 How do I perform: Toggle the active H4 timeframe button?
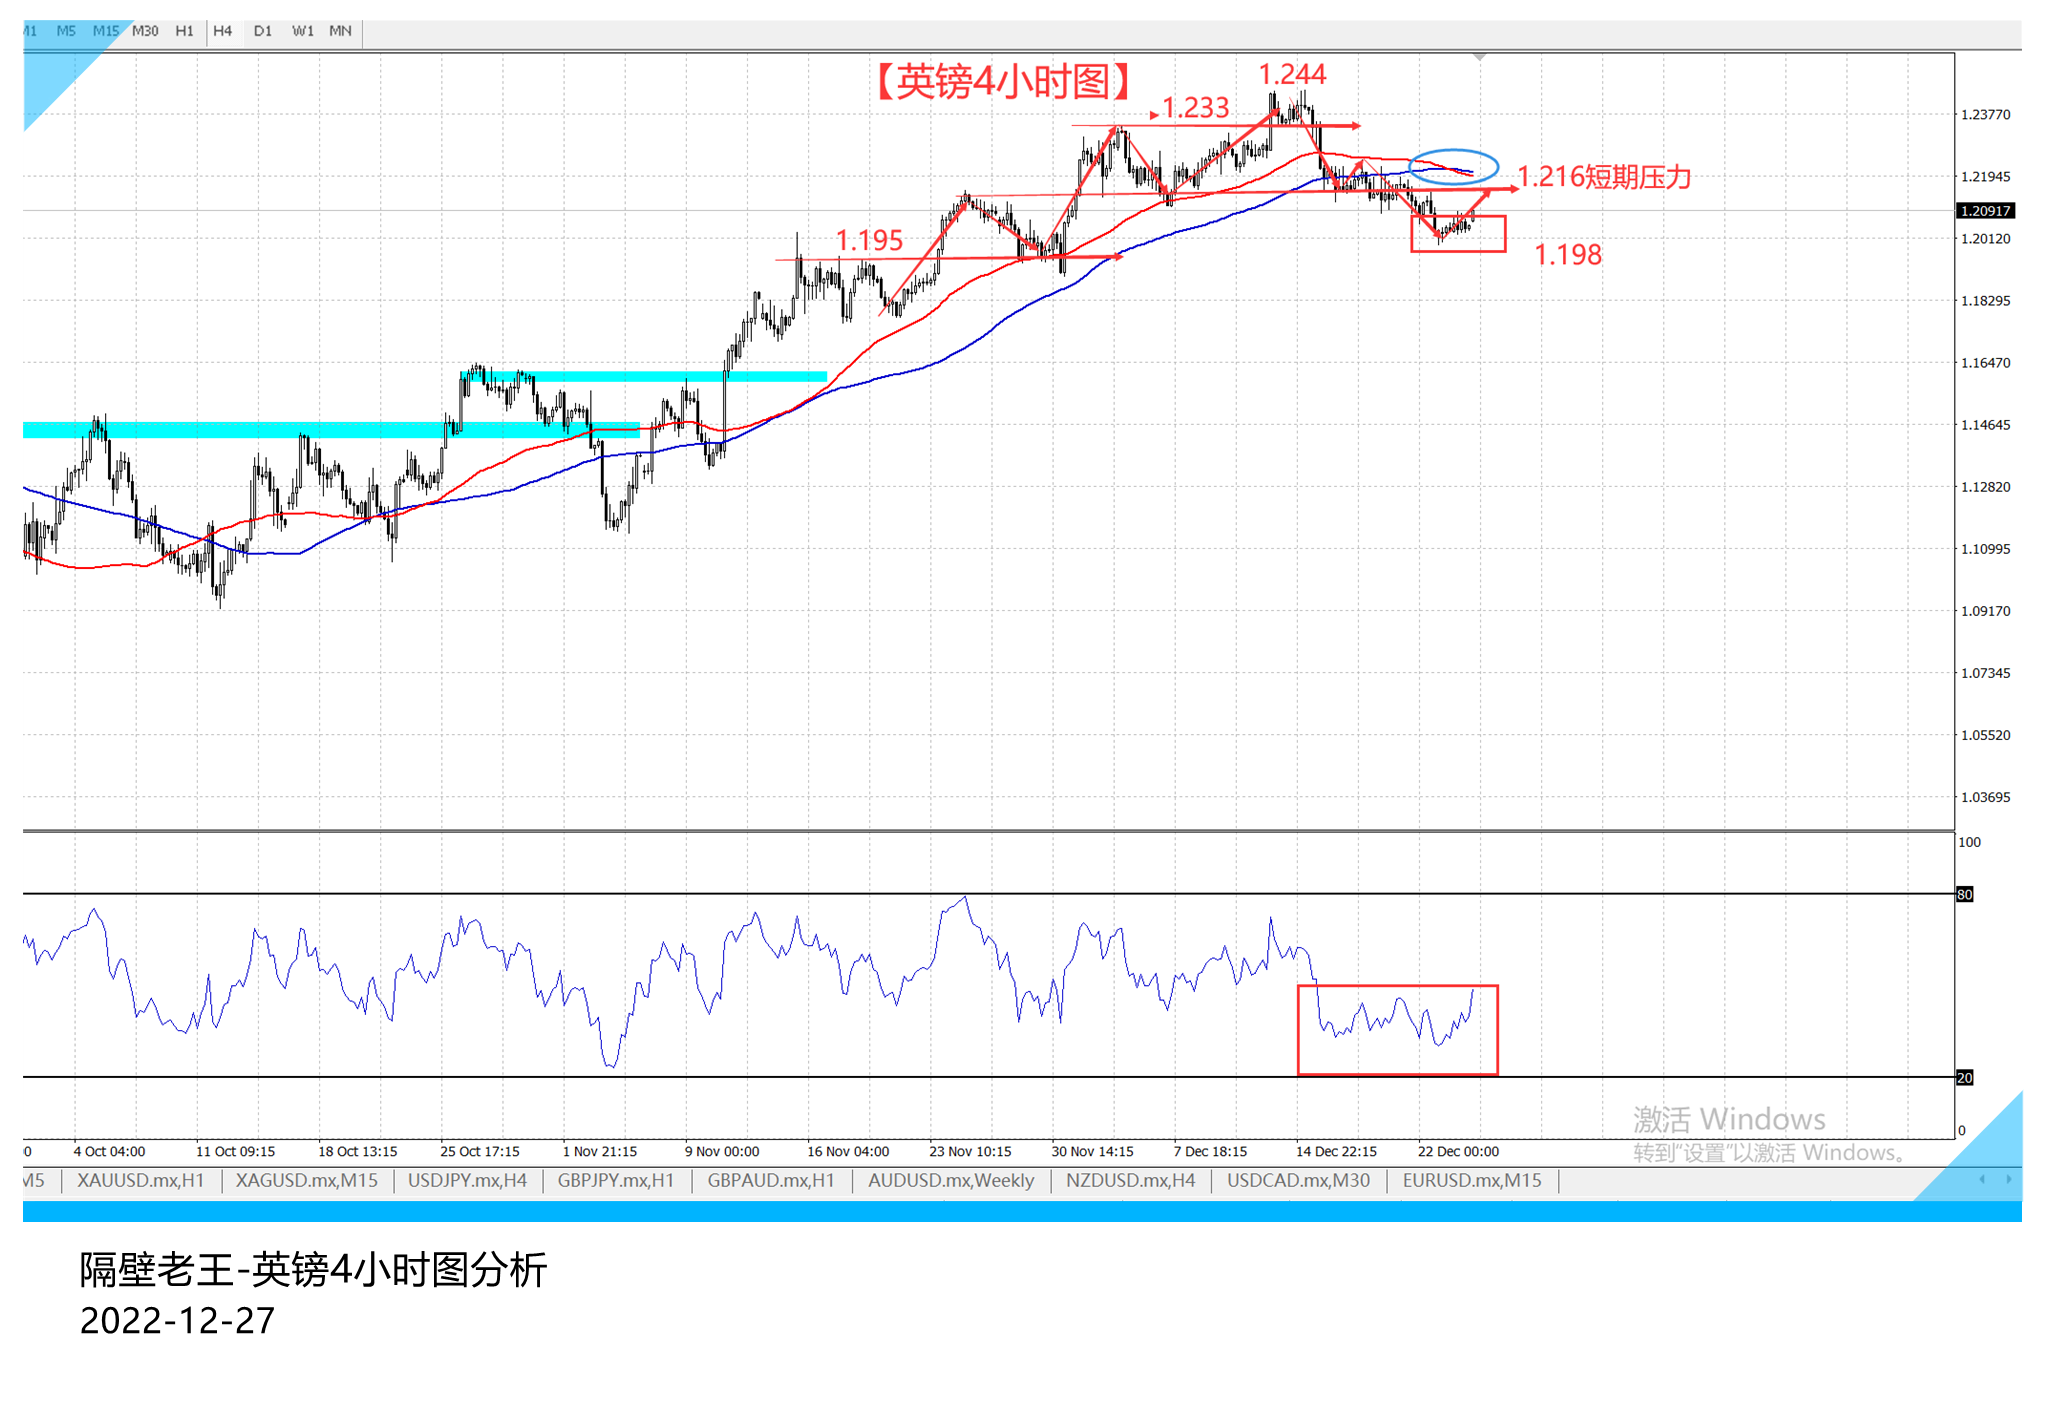pos(222,31)
